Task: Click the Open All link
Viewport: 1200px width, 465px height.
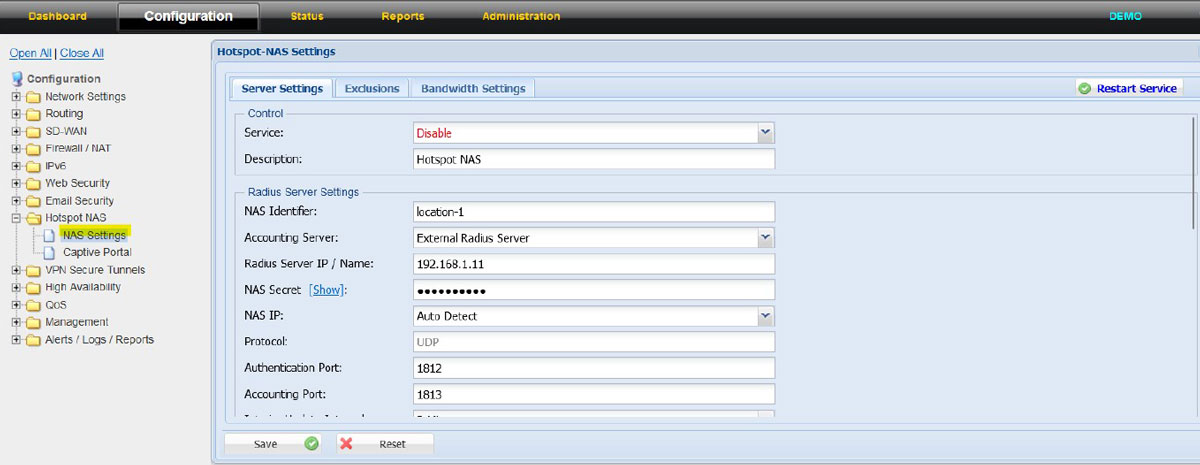Action: click(30, 53)
